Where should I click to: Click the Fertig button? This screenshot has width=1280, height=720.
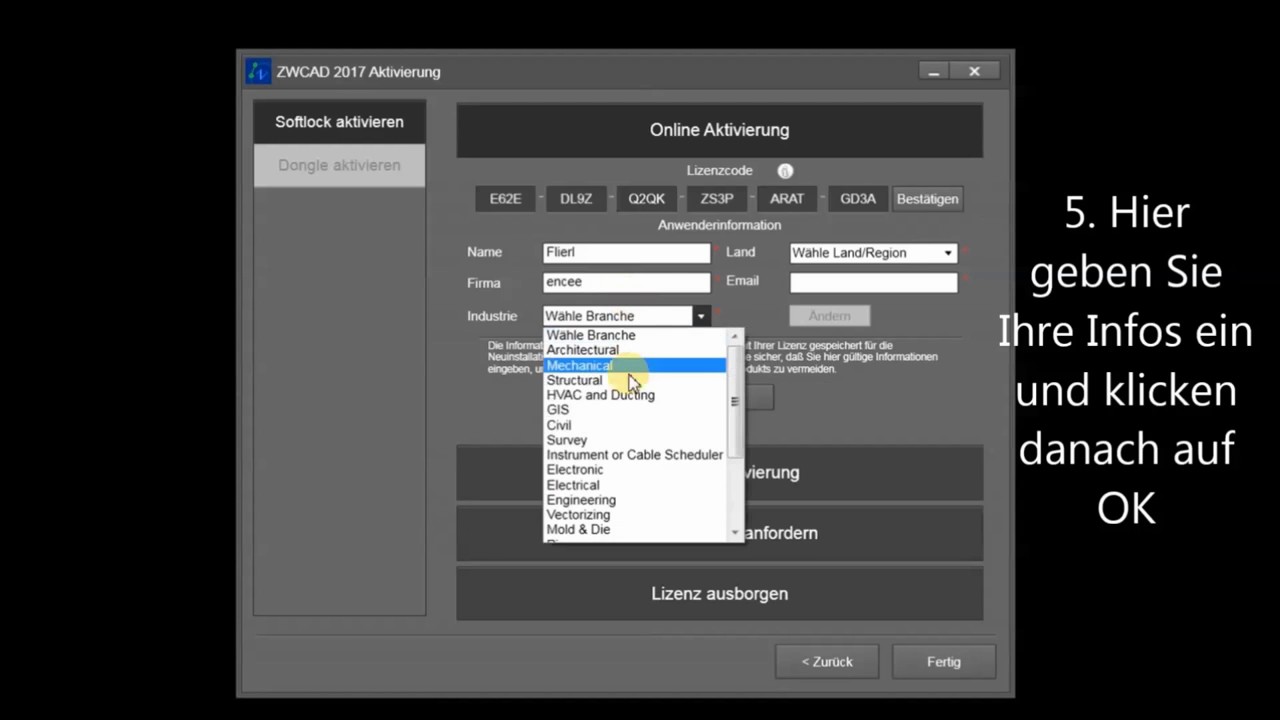point(943,662)
